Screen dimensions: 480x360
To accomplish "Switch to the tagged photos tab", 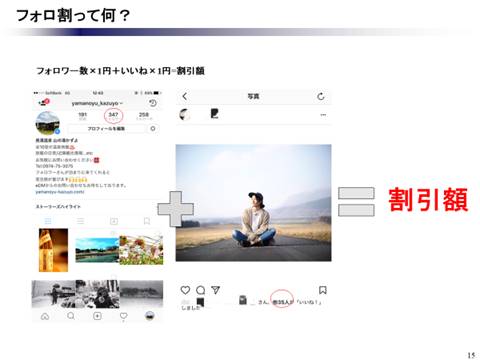I will [x=114, y=221].
